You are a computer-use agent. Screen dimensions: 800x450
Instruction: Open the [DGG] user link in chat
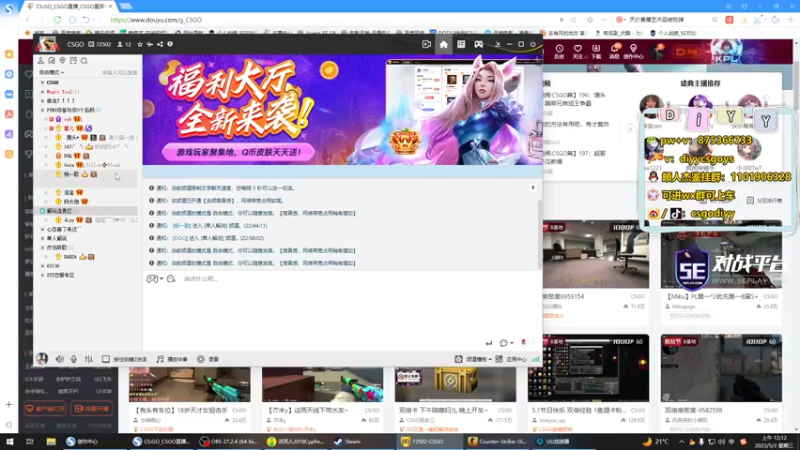[x=180, y=238]
